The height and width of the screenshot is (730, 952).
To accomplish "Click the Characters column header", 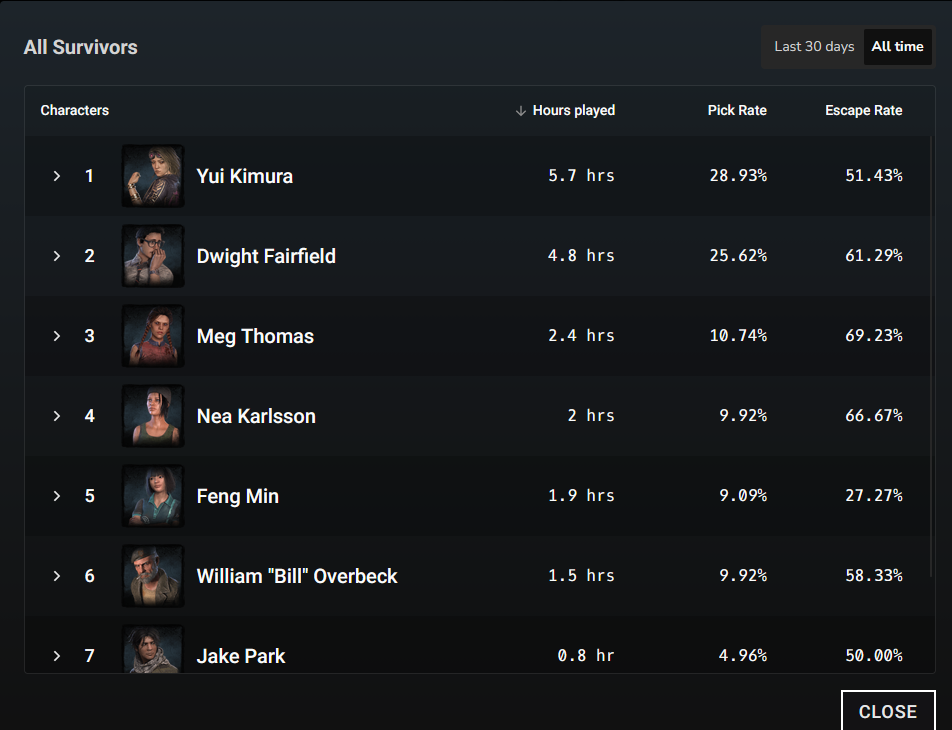I will pos(75,111).
